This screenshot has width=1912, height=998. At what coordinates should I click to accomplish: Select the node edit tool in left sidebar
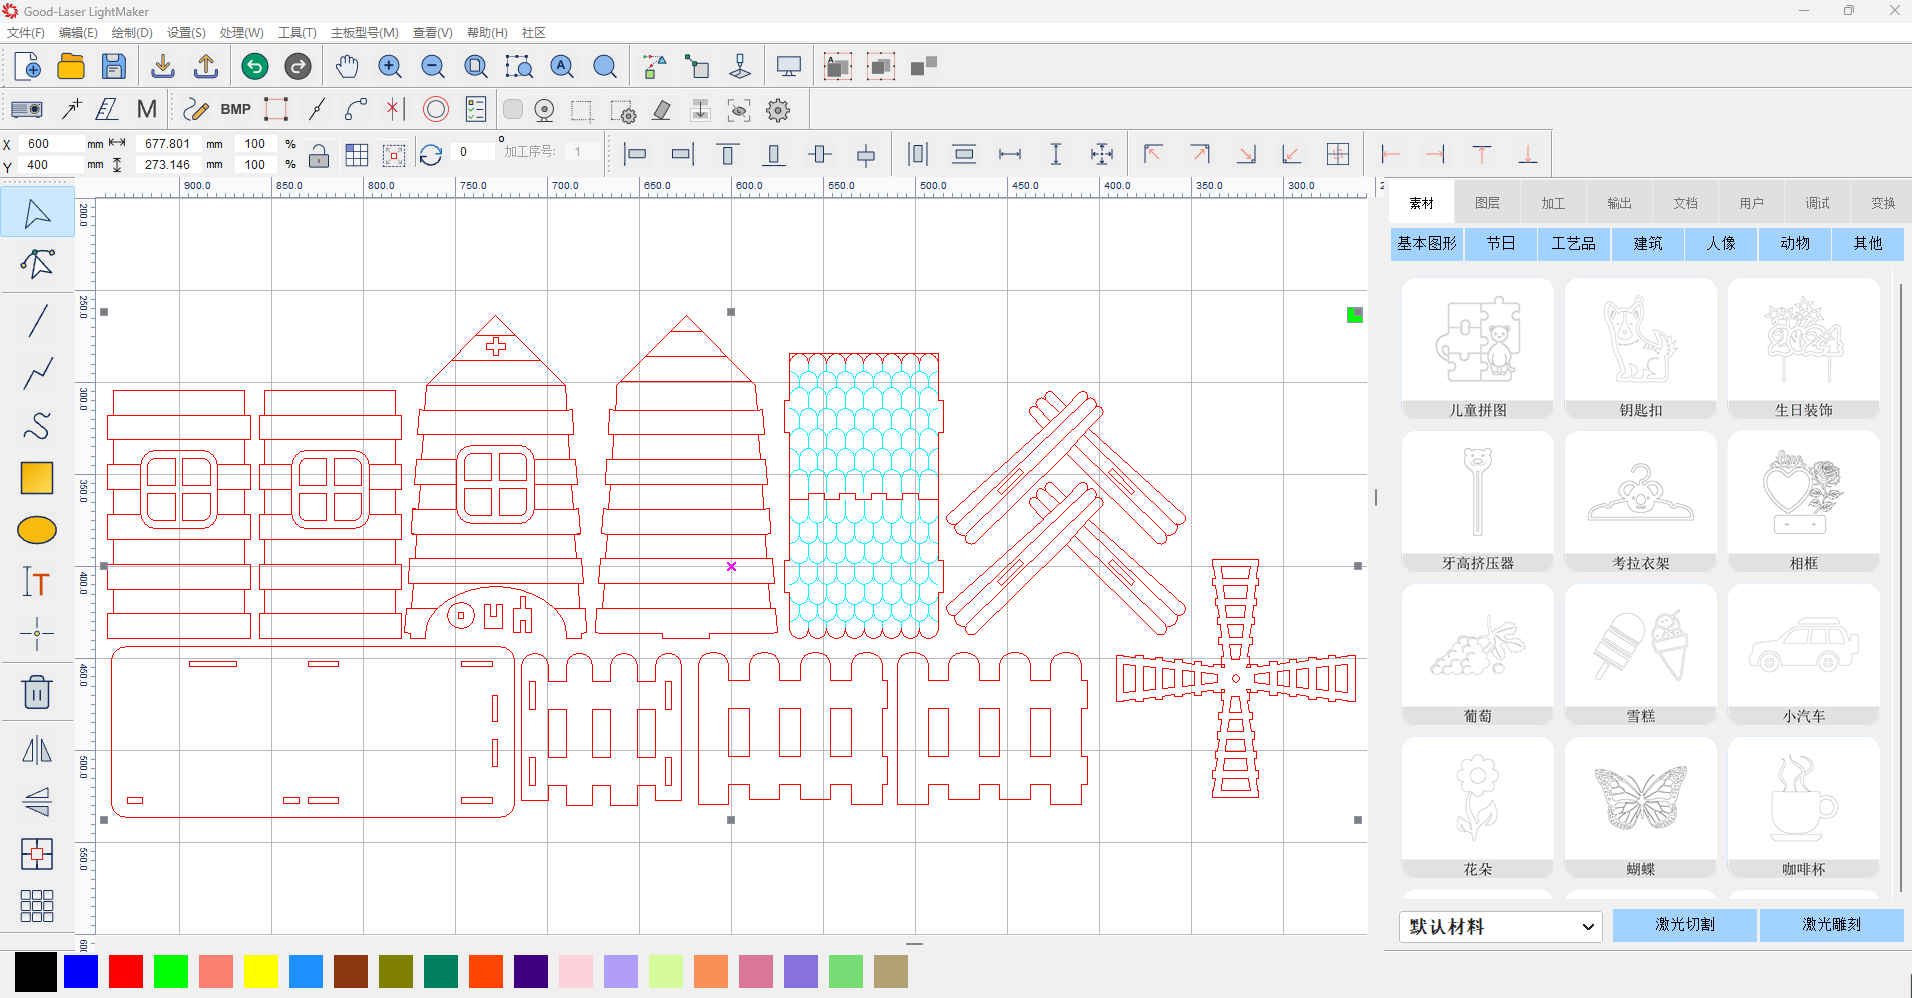pyautogui.click(x=37, y=264)
